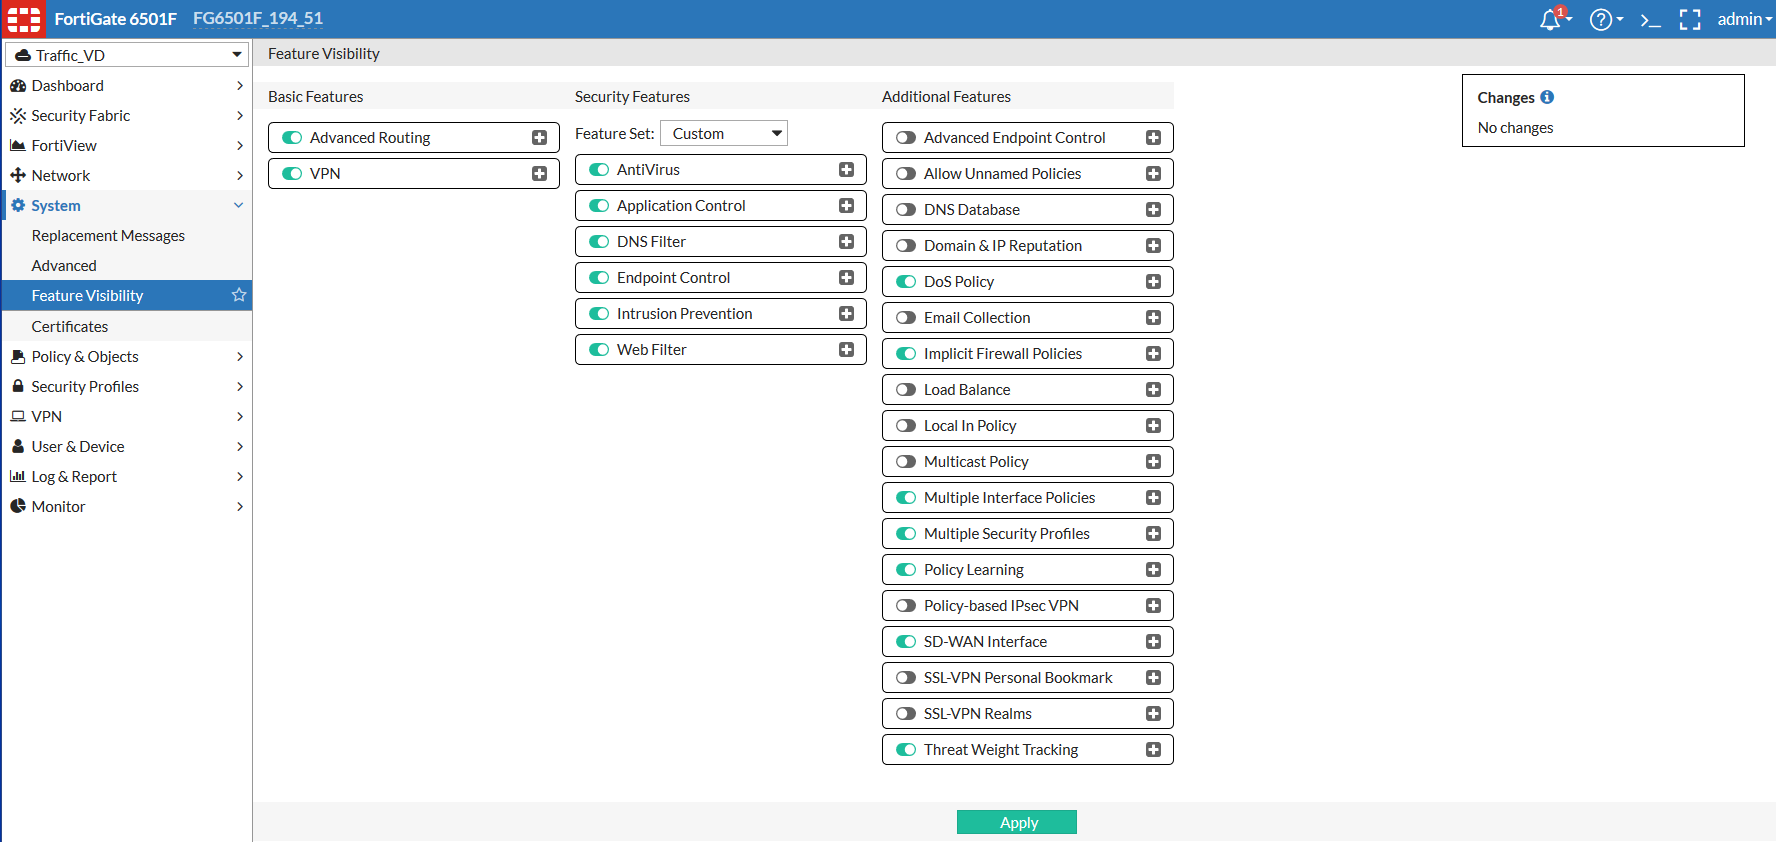Turn off the AntiVirus toggle
The image size is (1776, 842).
pyautogui.click(x=599, y=170)
